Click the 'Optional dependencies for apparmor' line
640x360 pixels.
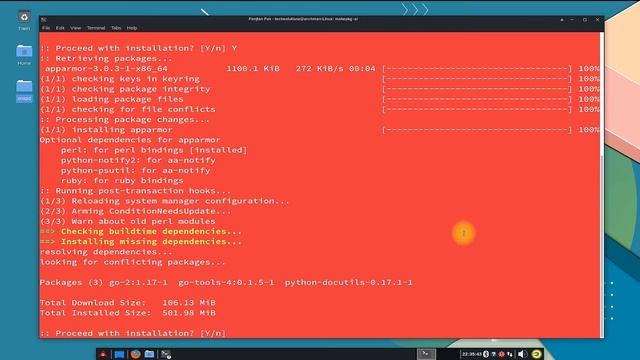130,140
